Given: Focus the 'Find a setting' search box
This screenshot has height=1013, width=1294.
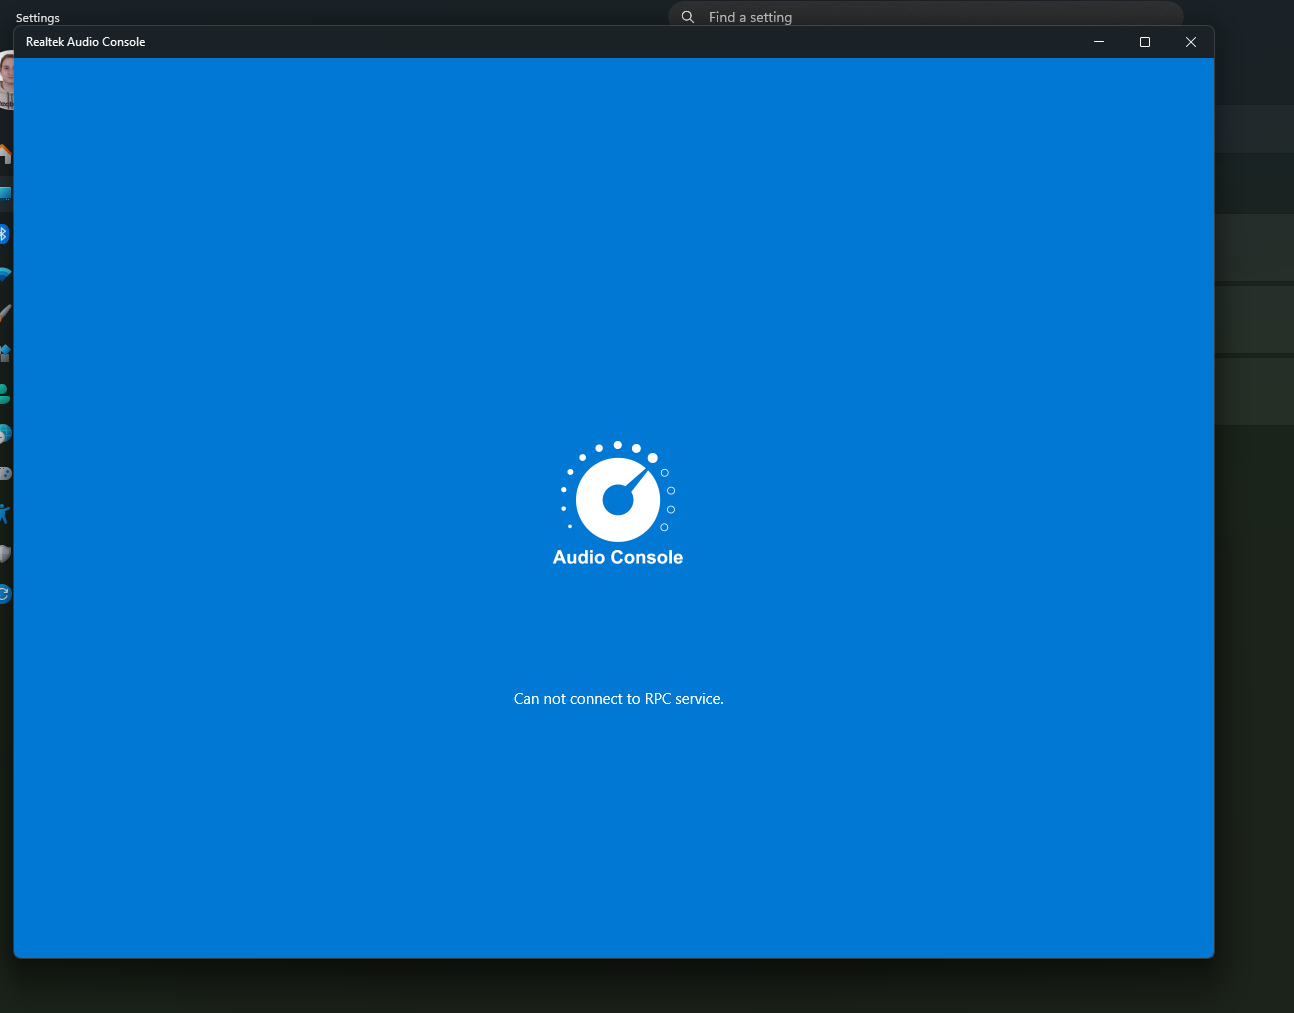Looking at the screenshot, I should [x=926, y=16].
